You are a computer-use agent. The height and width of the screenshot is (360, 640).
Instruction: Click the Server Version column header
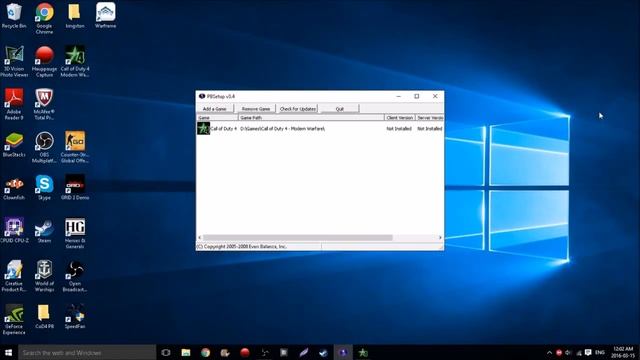click(430, 118)
